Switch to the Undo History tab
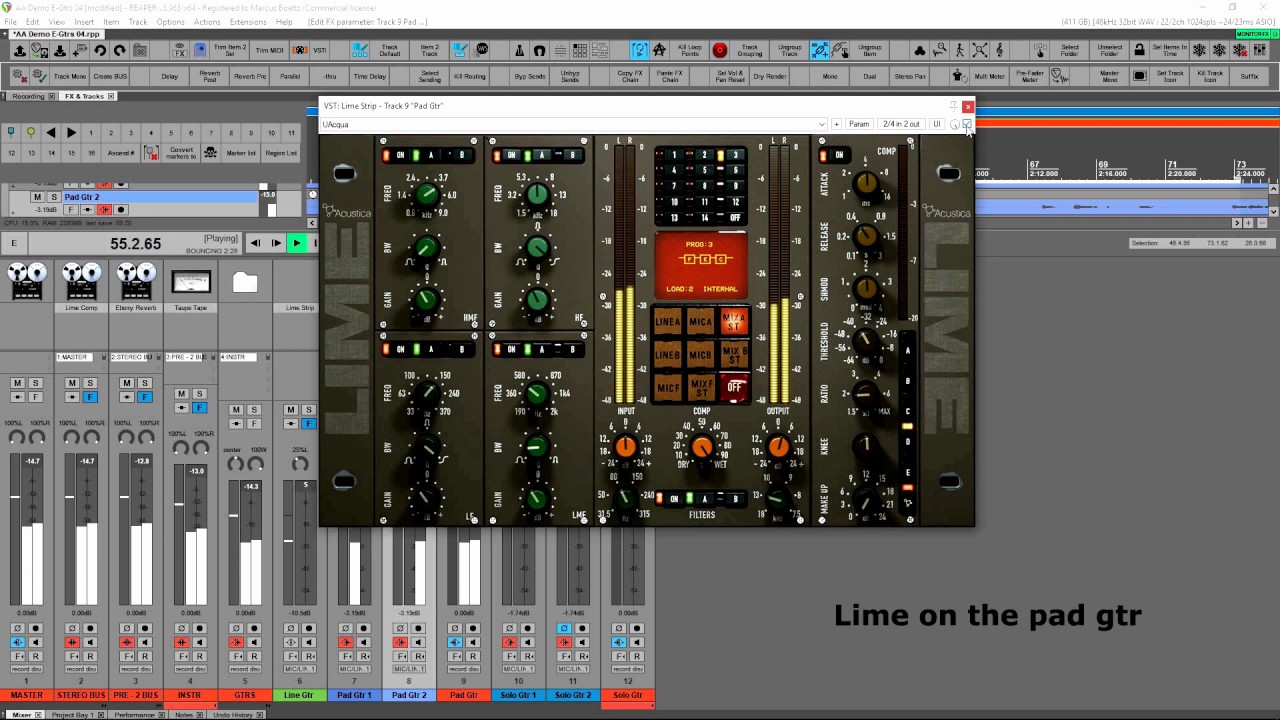Screen dimensions: 1280x720 click(235, 715)
